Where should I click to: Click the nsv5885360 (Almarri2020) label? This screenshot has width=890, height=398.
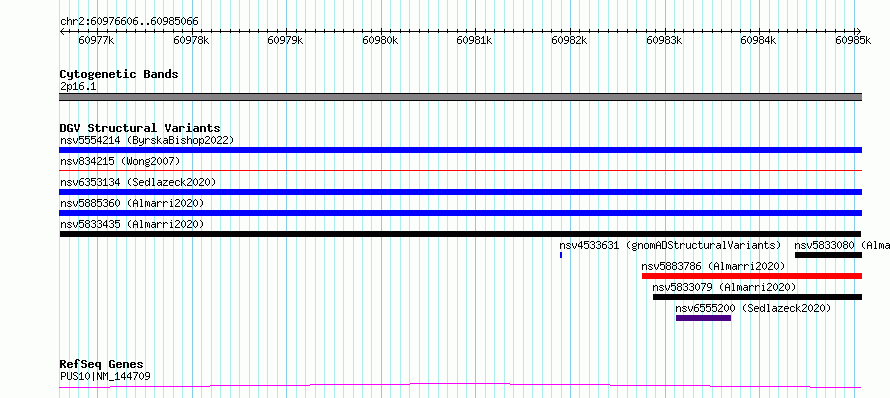pyautogui.click(x=132, y=203)
